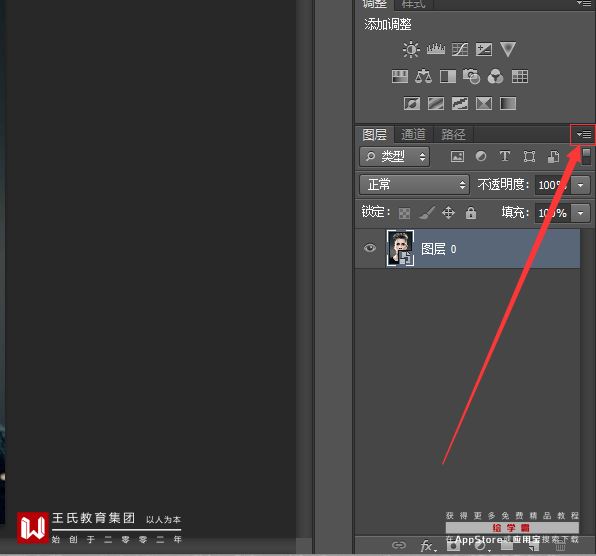Select the 图层 0 layer thumbnail
596x556 pixels.
pos(400,248)
